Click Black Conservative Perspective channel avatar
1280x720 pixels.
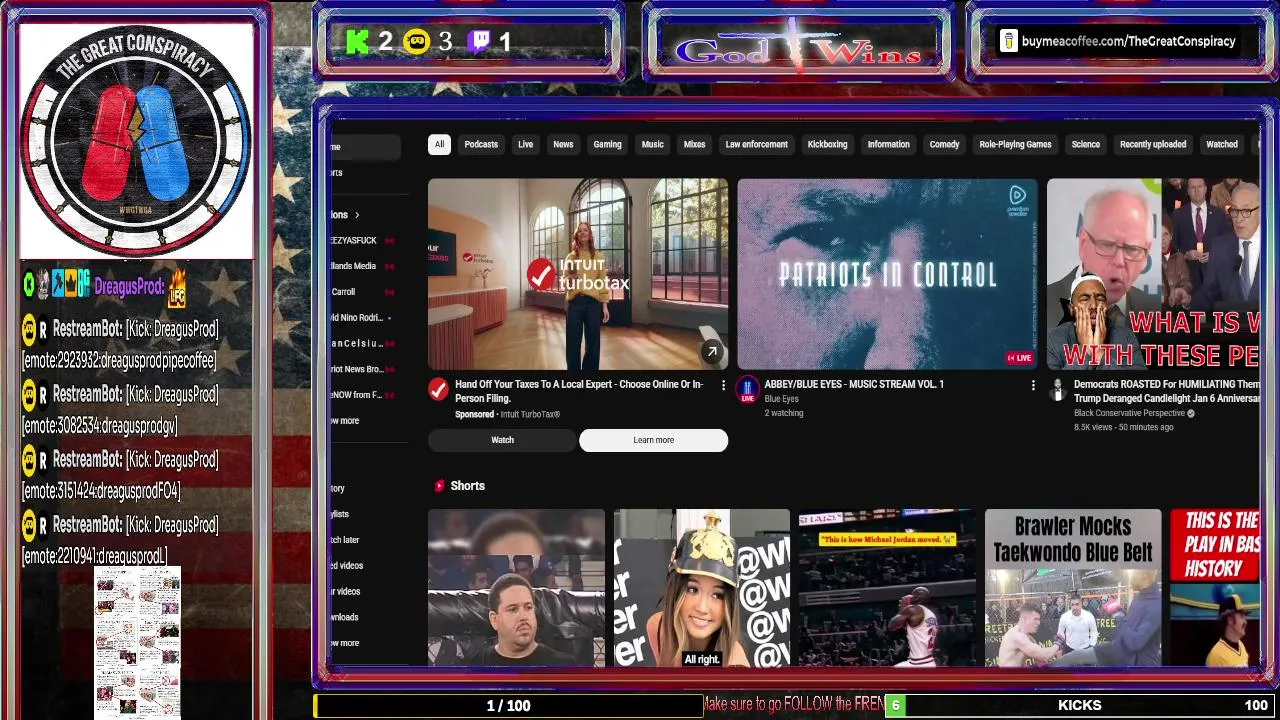pos(1057,389)
